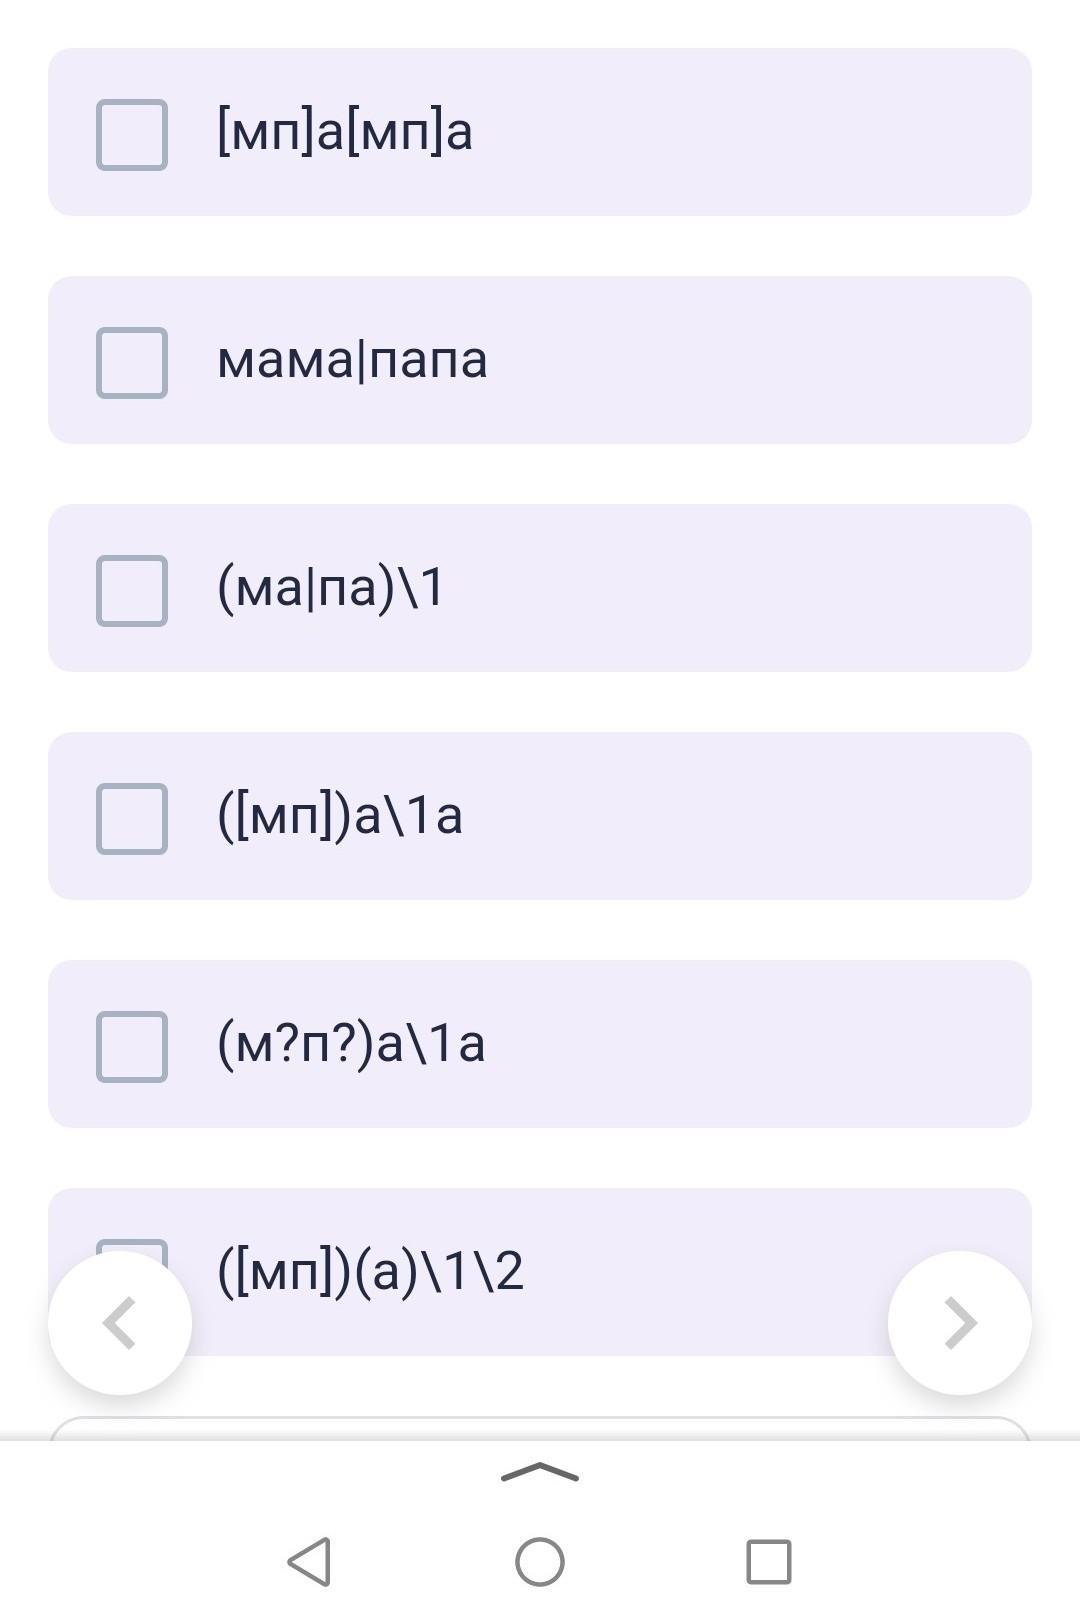This screenshot has height=1623, width=1080.
Task: Mark the ([мп])а\1а checkbox
Action: click(132, 818)
